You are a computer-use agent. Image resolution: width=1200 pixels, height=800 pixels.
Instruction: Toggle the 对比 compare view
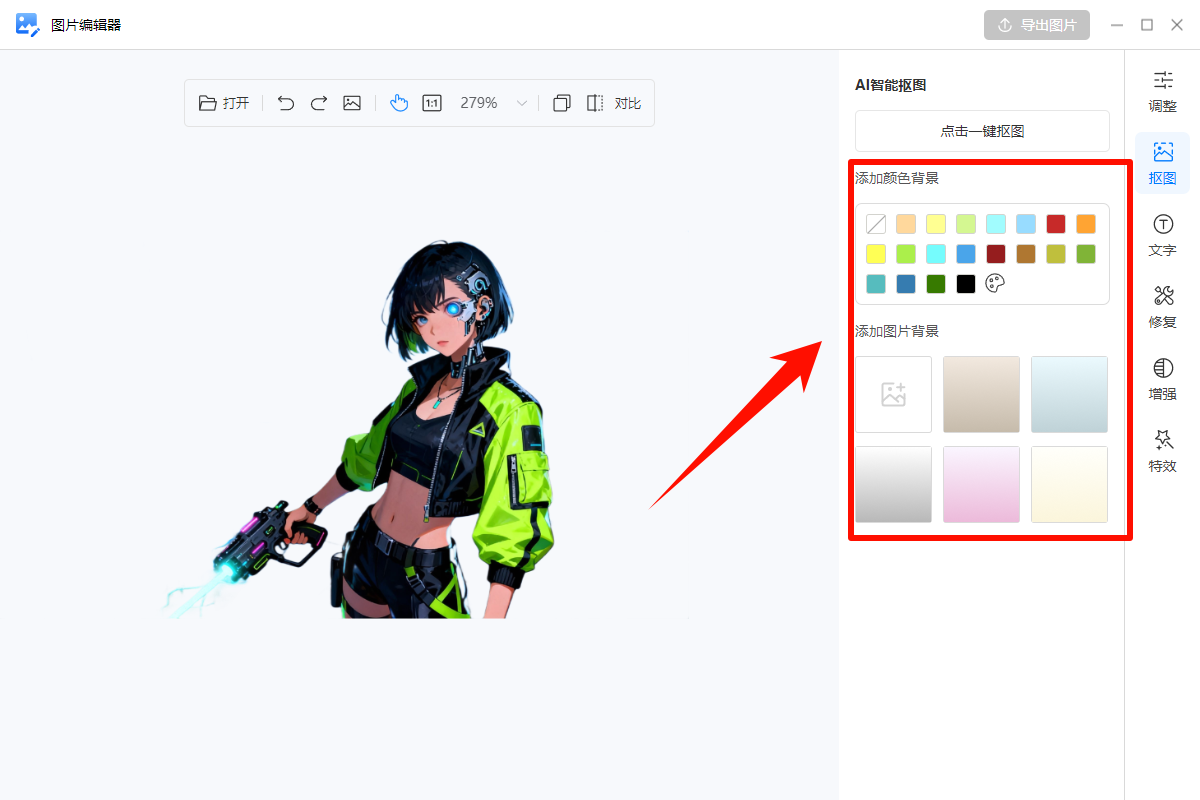[x=614, y=103]
